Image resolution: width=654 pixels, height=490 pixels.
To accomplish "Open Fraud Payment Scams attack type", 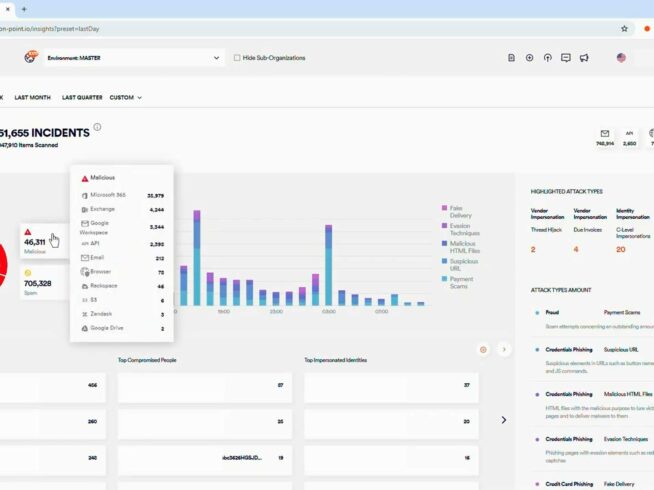I will 592,319.
